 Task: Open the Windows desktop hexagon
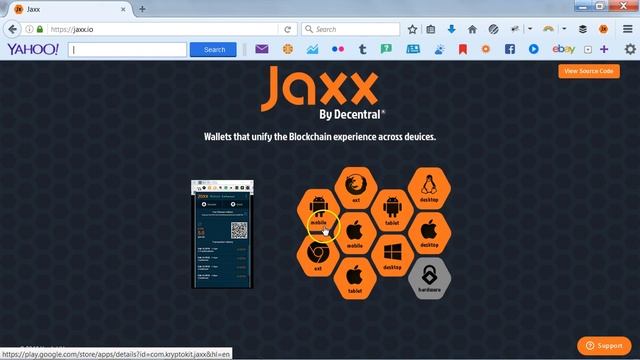click(392, 256)
